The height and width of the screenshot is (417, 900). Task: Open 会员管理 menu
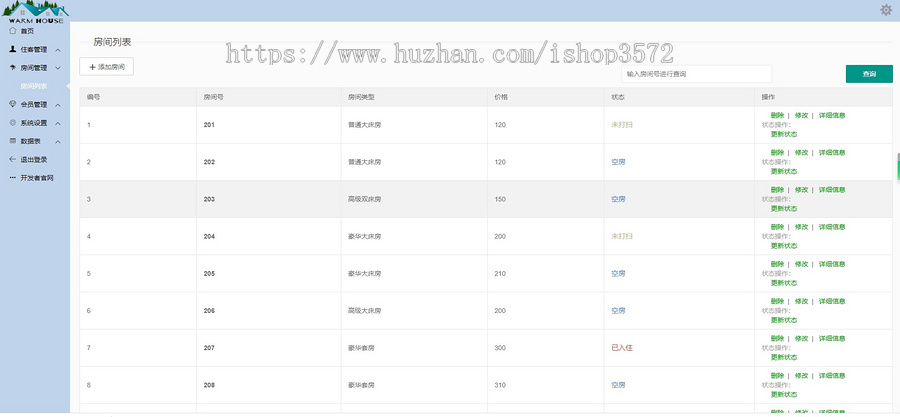click(34, 104)
